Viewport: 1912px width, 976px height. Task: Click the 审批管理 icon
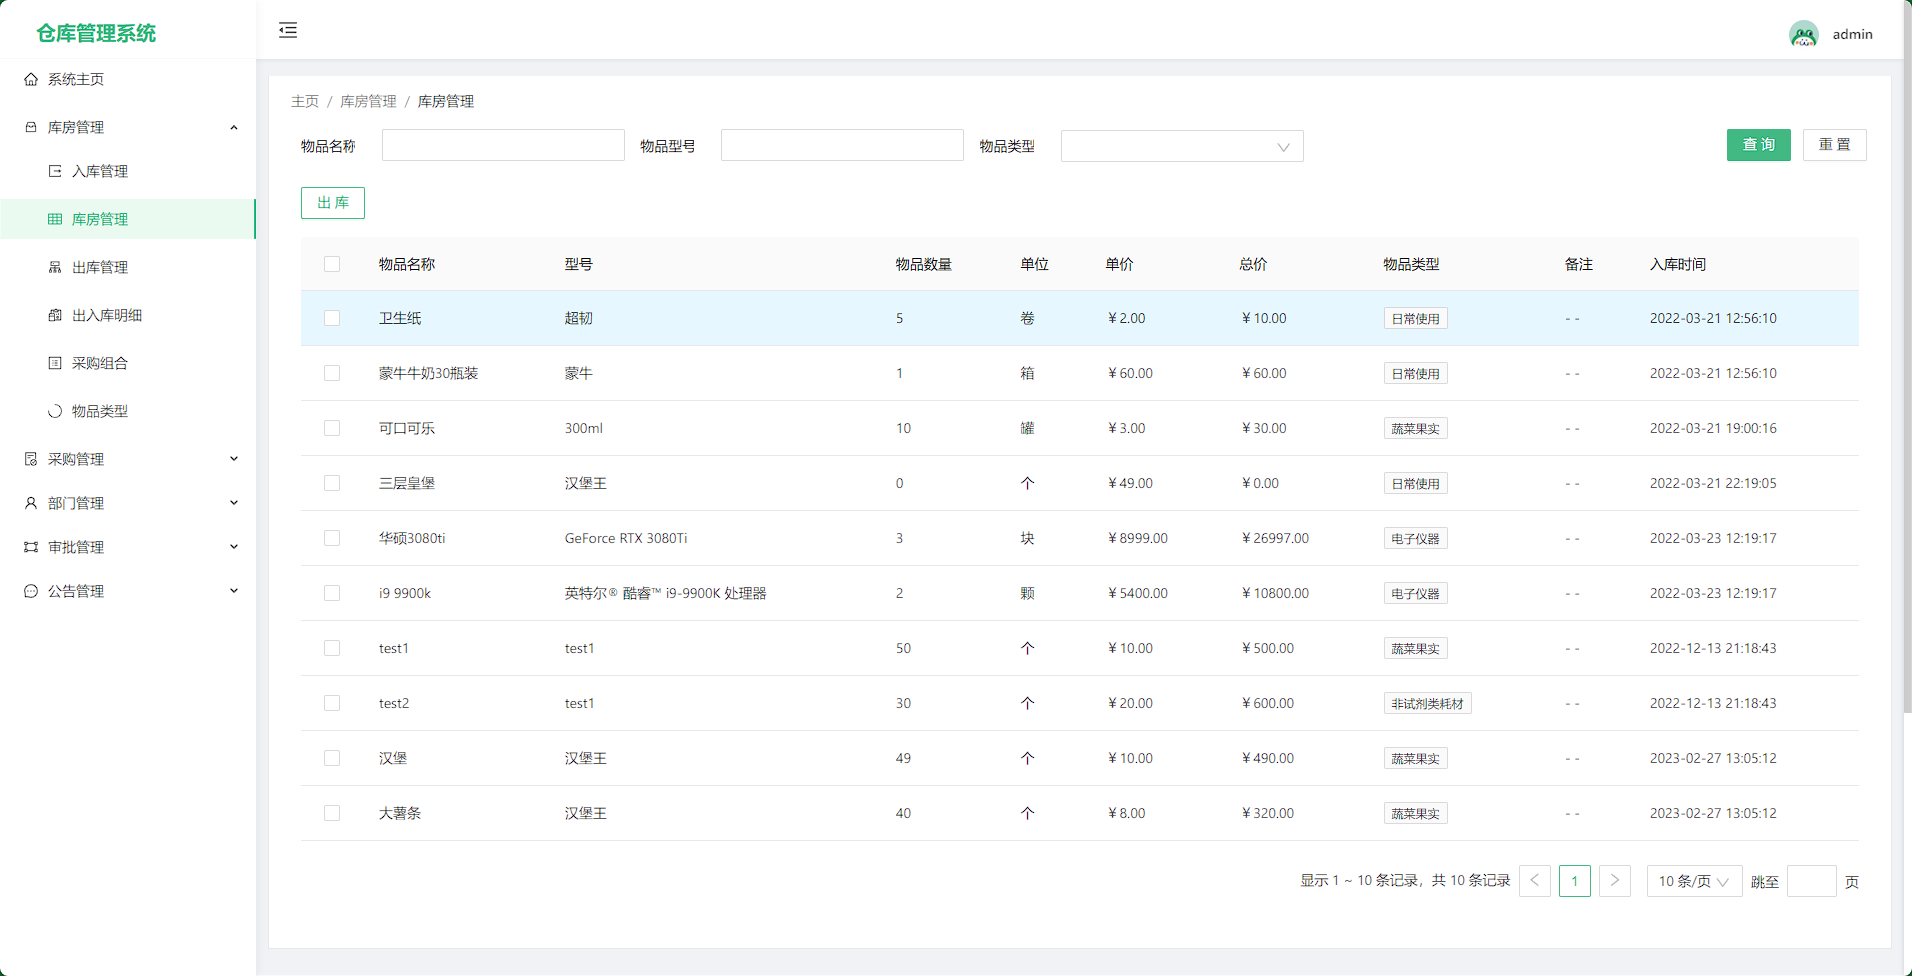31,547
